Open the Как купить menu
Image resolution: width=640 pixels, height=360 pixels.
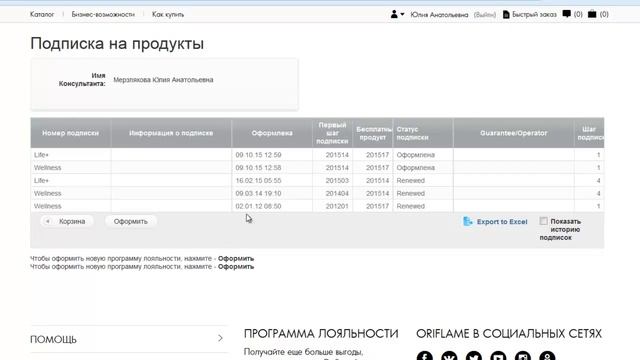tap(168, 14)
